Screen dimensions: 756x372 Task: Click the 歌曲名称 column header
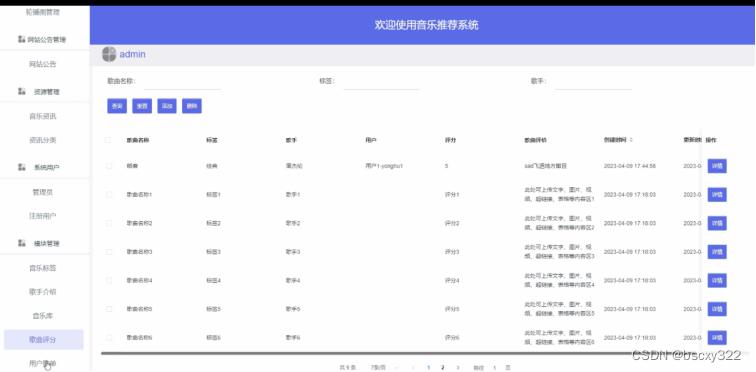pos(138,140)
